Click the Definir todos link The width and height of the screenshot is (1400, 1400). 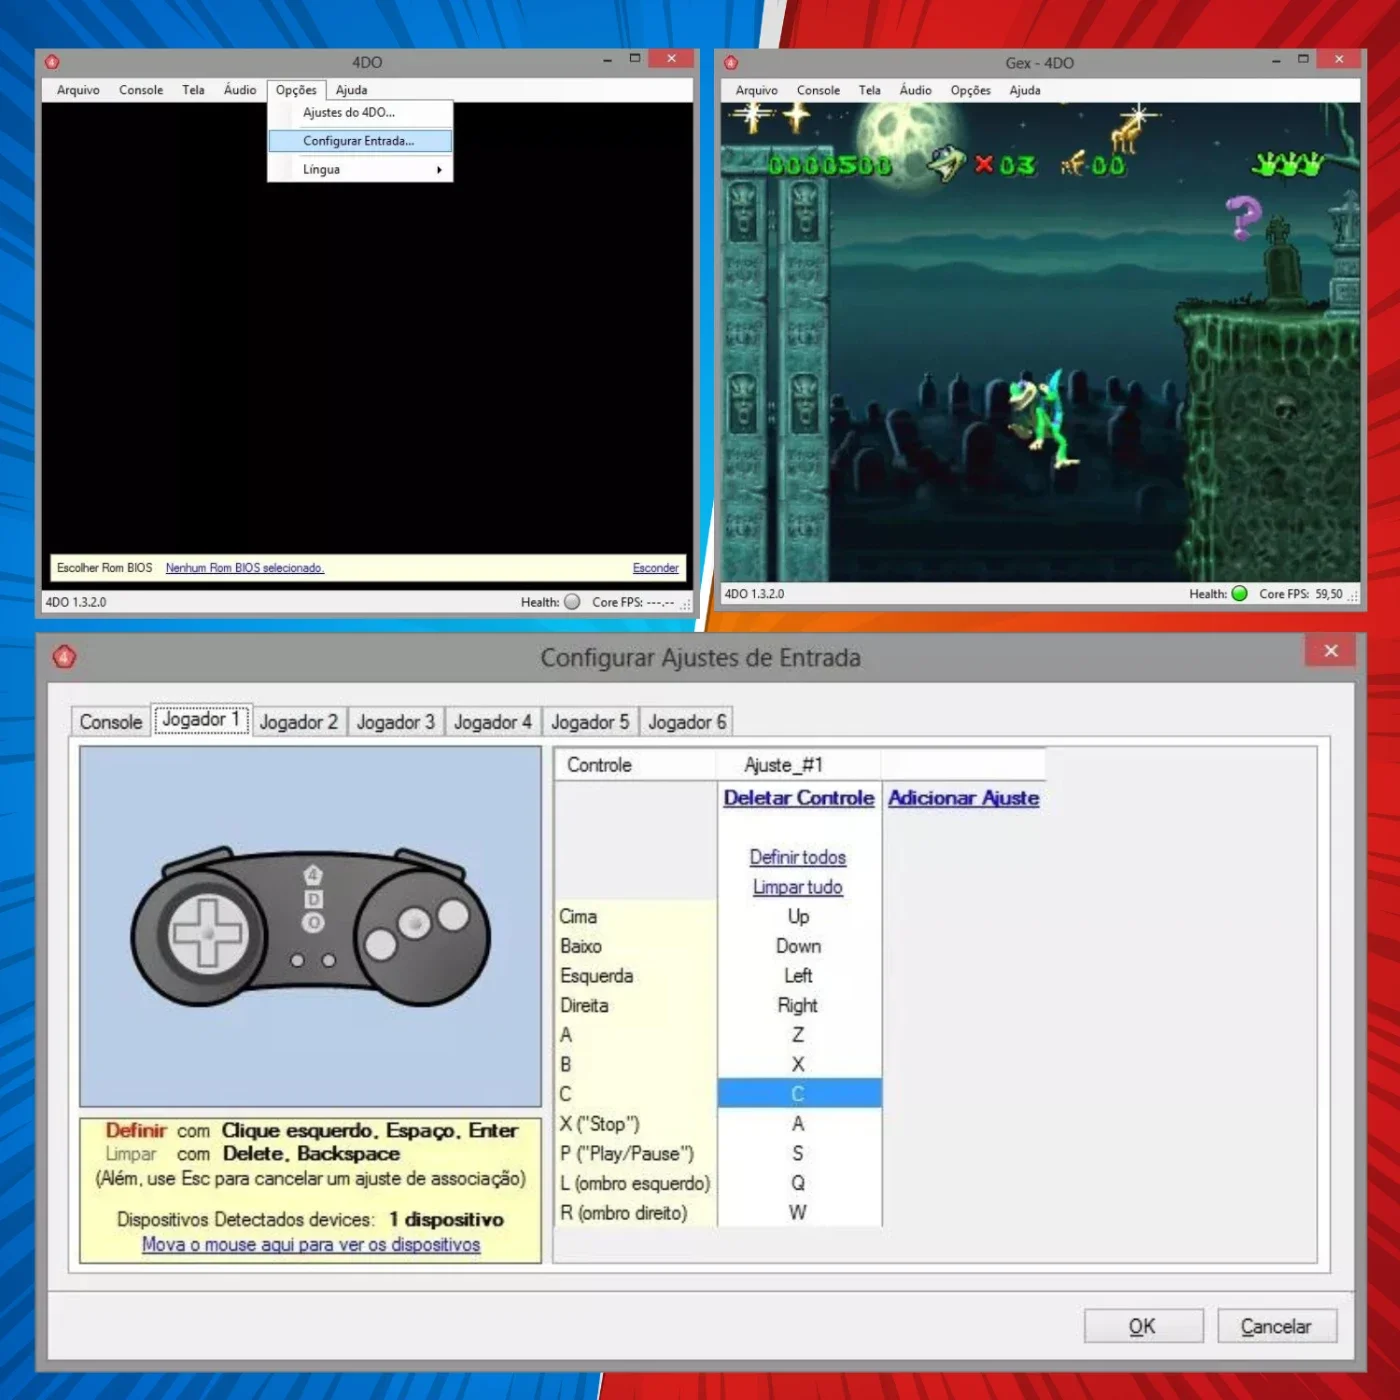point(798,857)
